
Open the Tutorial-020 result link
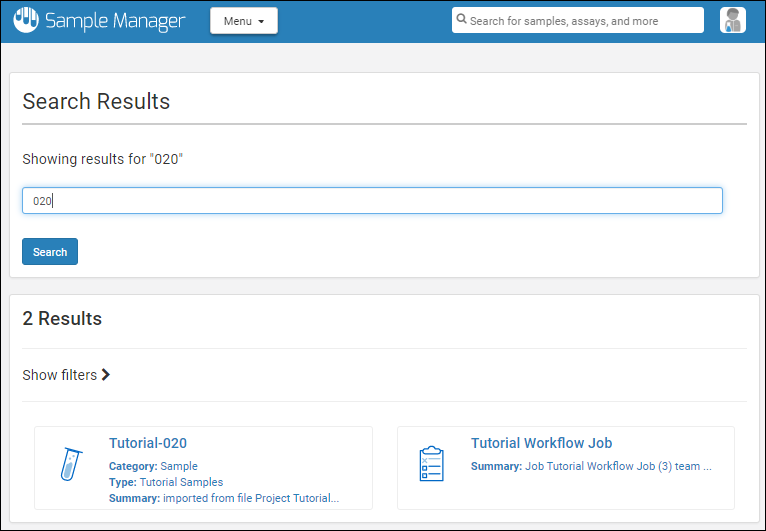pyautogui.click(x=148, y=443)
